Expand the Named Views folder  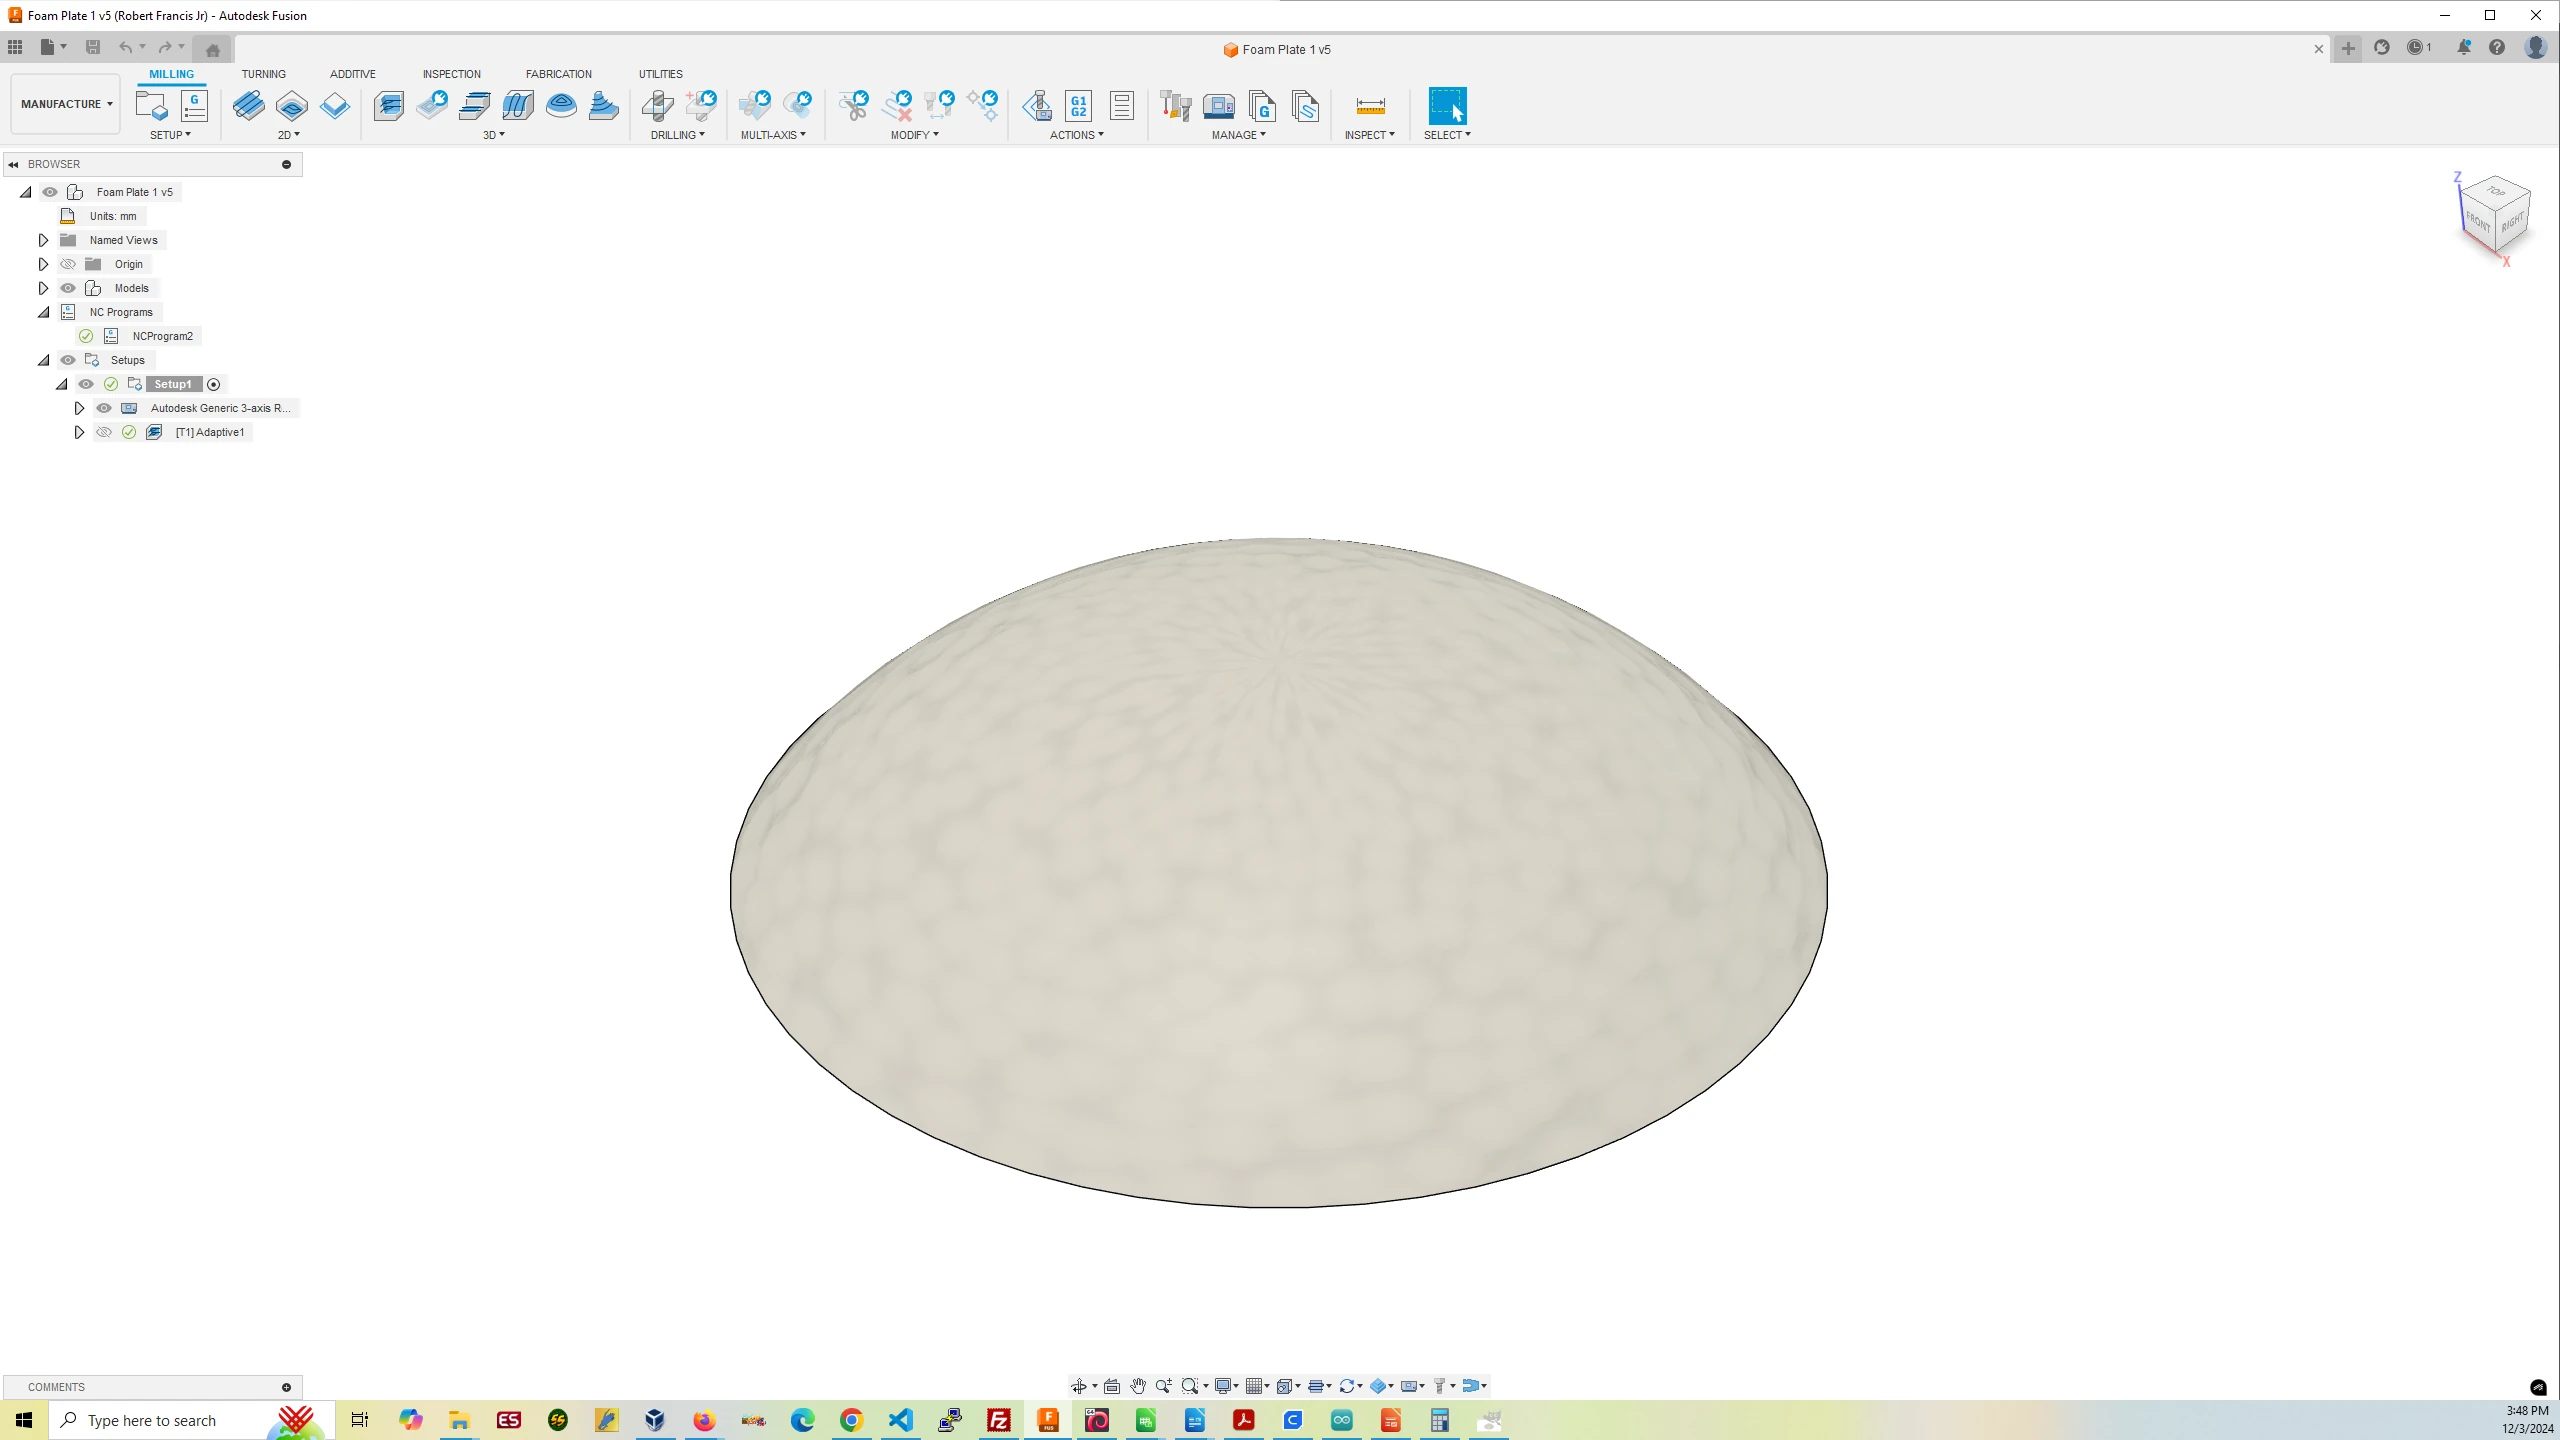pos(43,240)
